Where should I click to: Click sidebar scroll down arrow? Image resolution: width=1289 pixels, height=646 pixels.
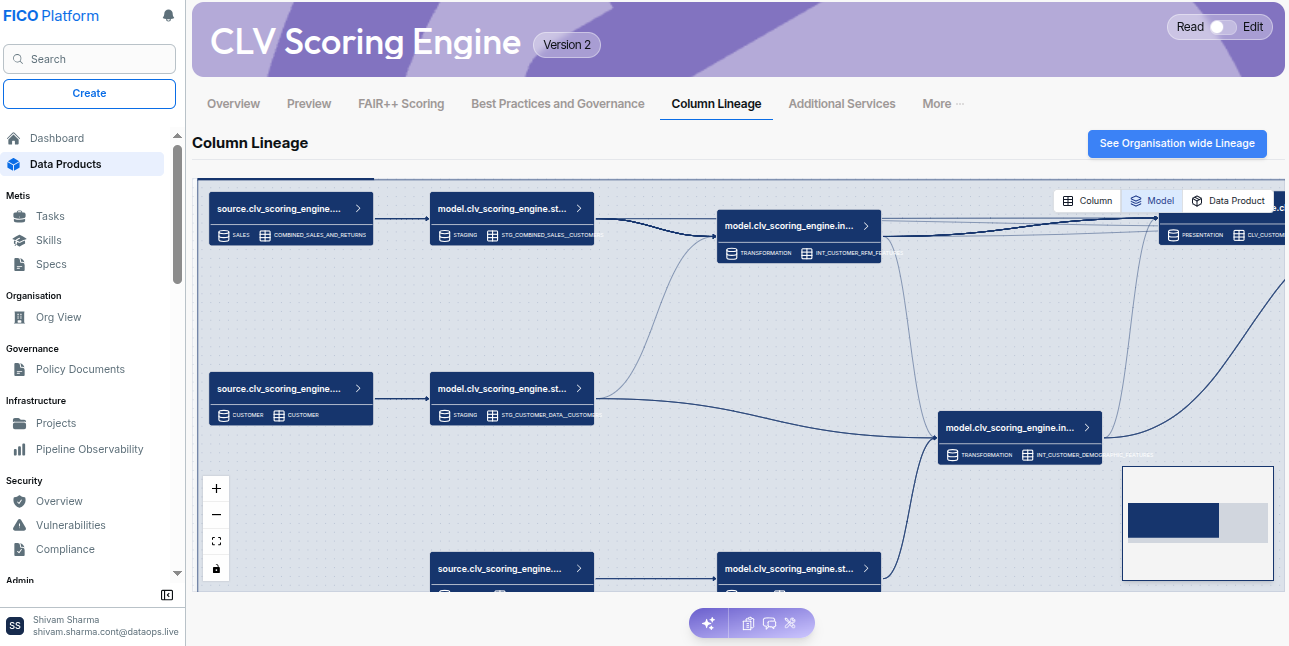pyautogui.click(x=177, y=573)
